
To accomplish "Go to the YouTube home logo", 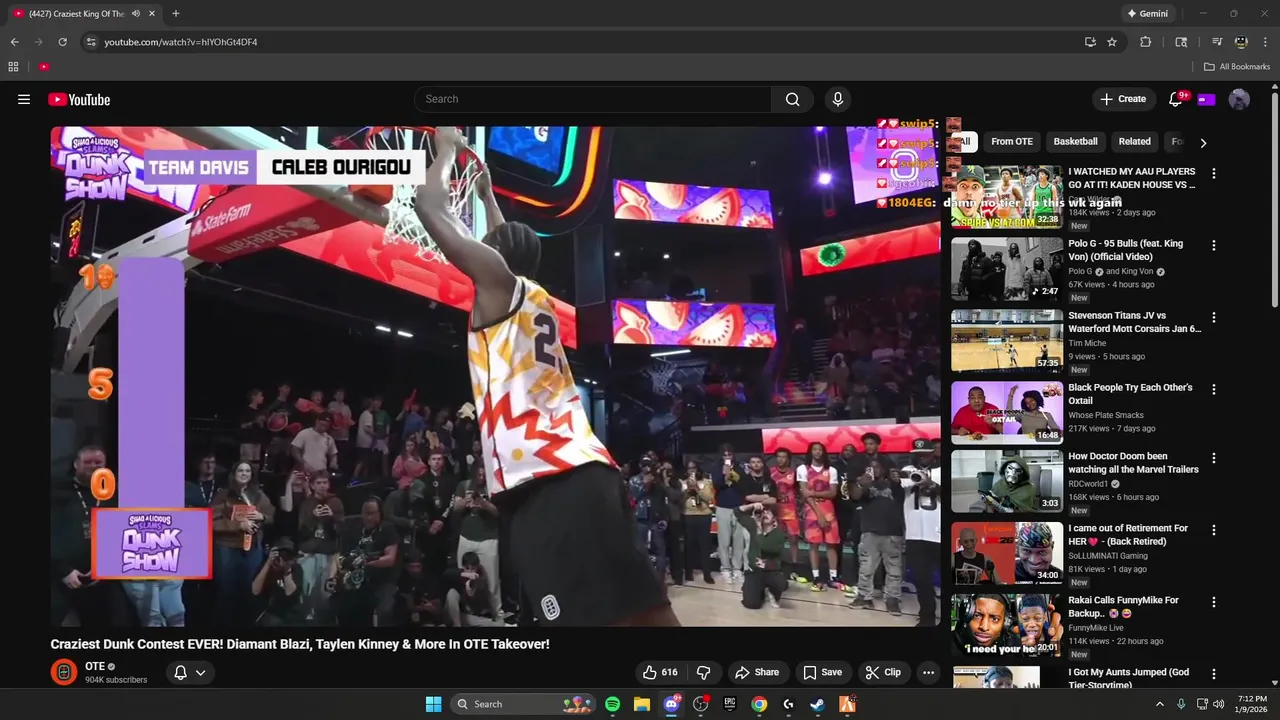I will click(x=79, y=99).
